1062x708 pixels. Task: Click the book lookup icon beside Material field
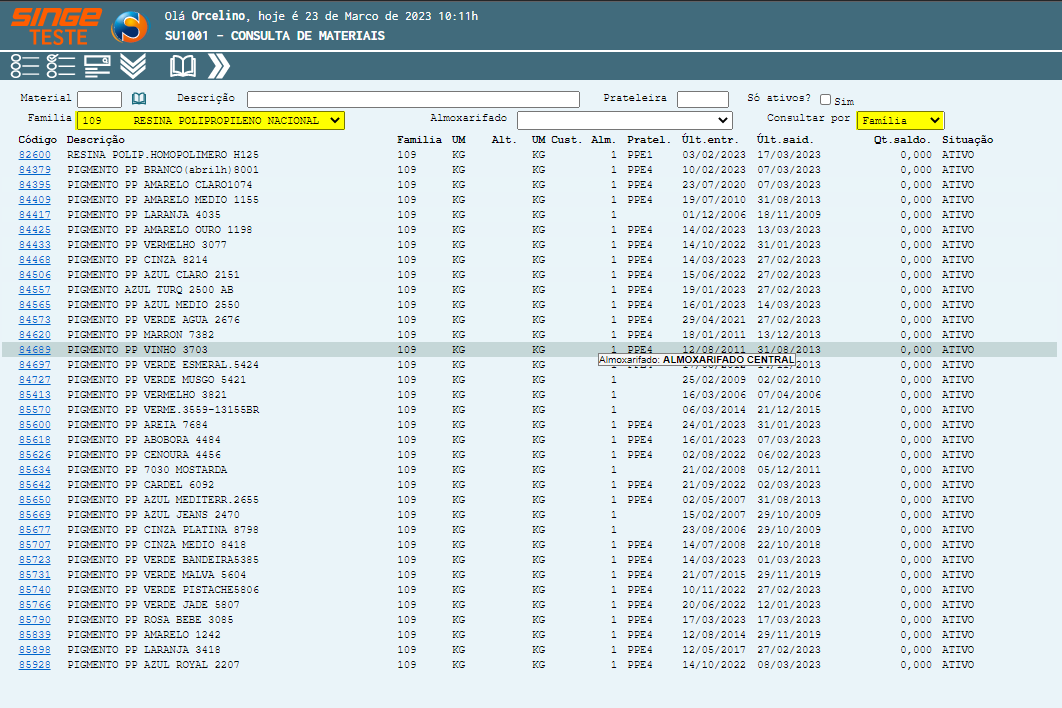click(x=139, y=99)
